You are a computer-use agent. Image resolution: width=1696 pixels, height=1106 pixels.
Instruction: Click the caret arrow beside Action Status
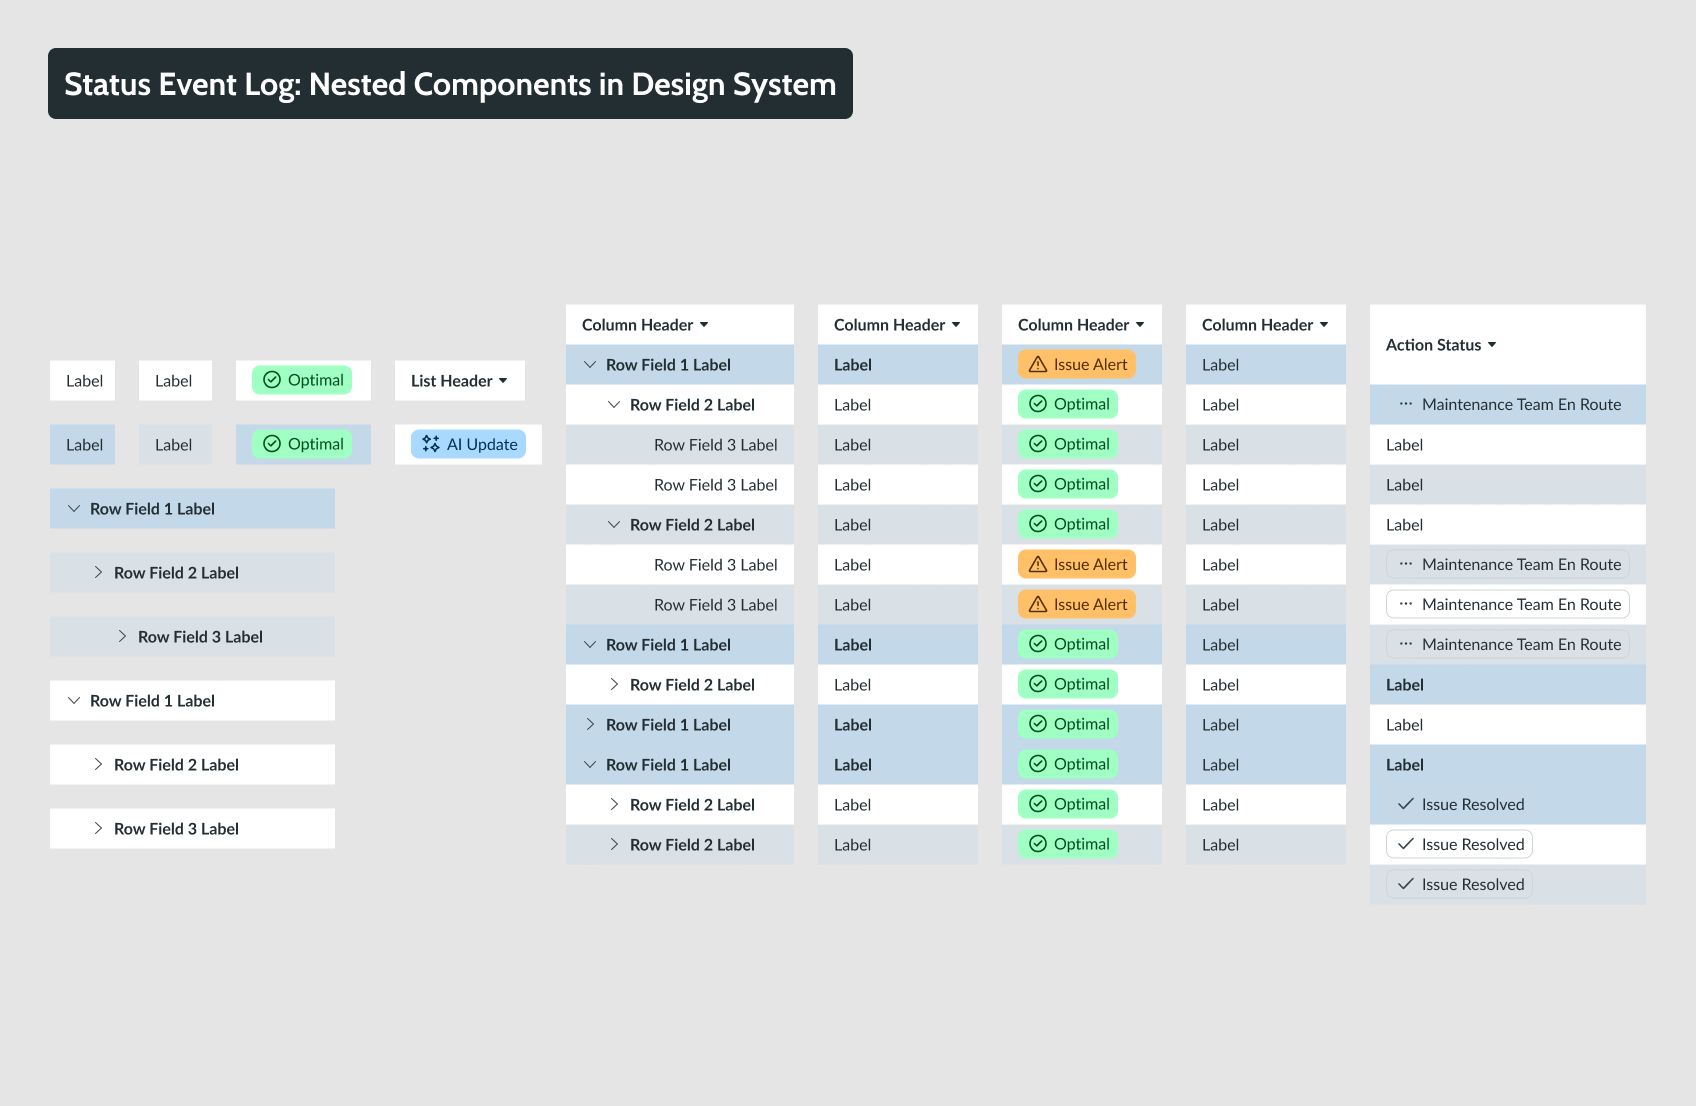coord(1492,345)
